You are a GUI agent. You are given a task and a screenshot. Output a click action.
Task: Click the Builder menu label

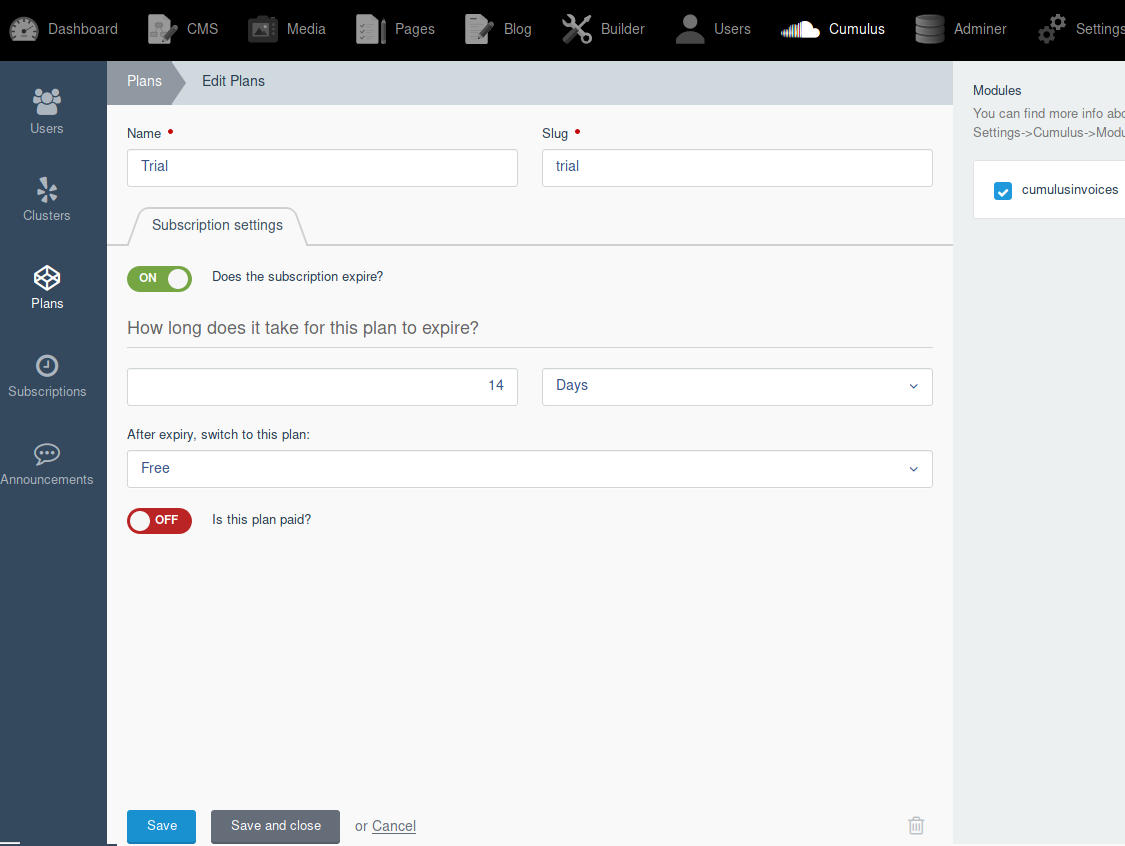(623, 29)
